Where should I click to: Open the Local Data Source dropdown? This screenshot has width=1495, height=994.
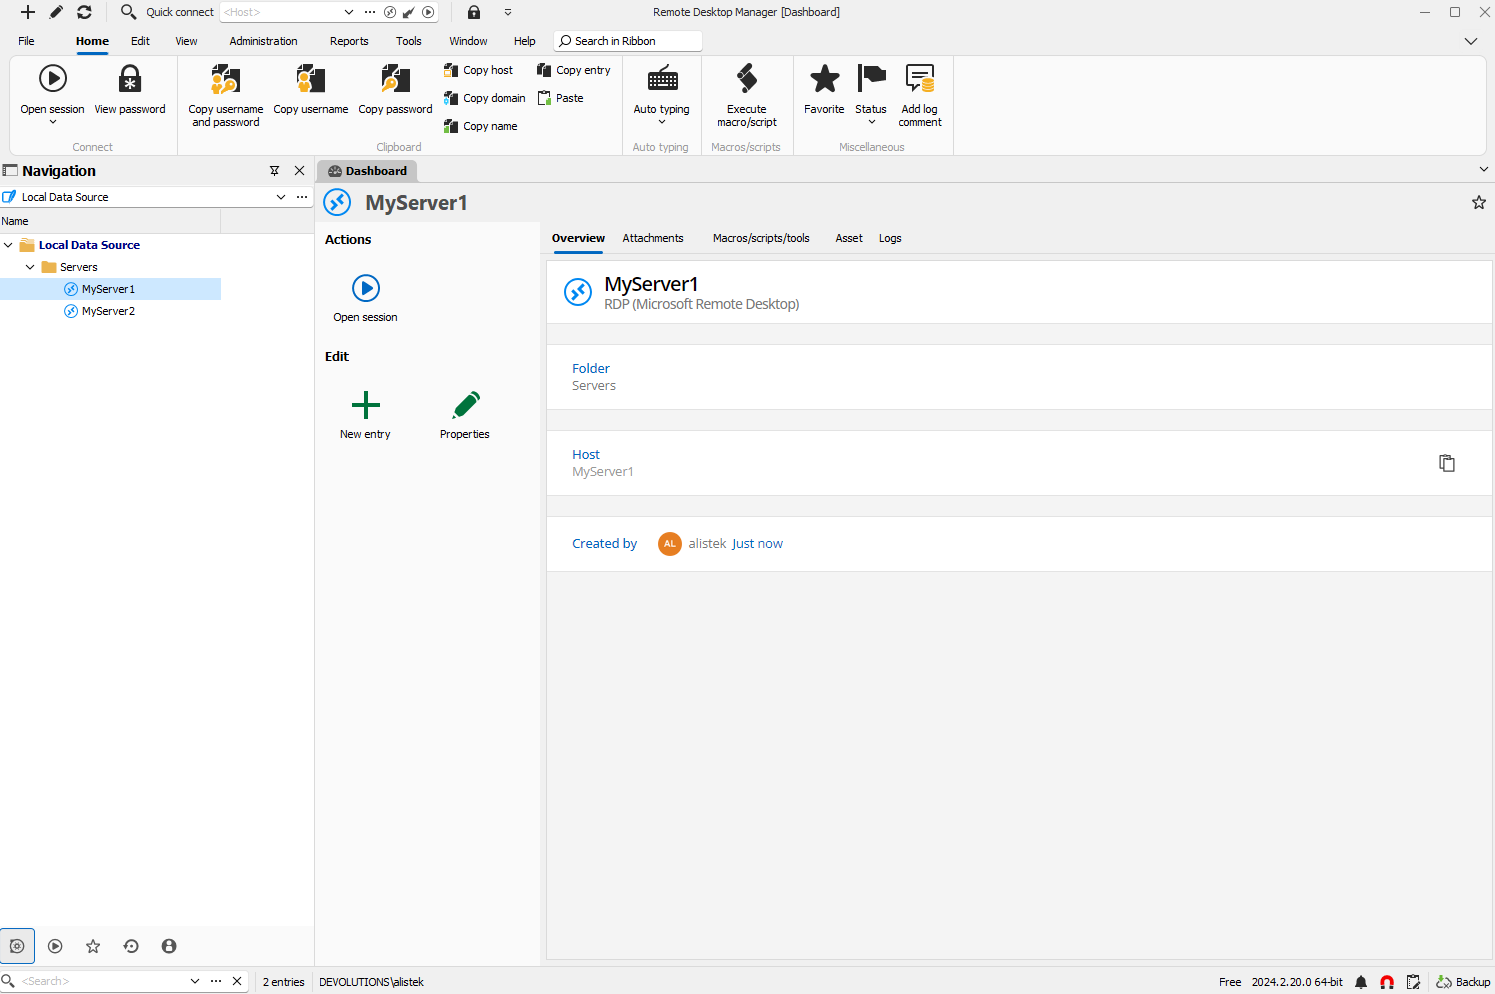281,197
